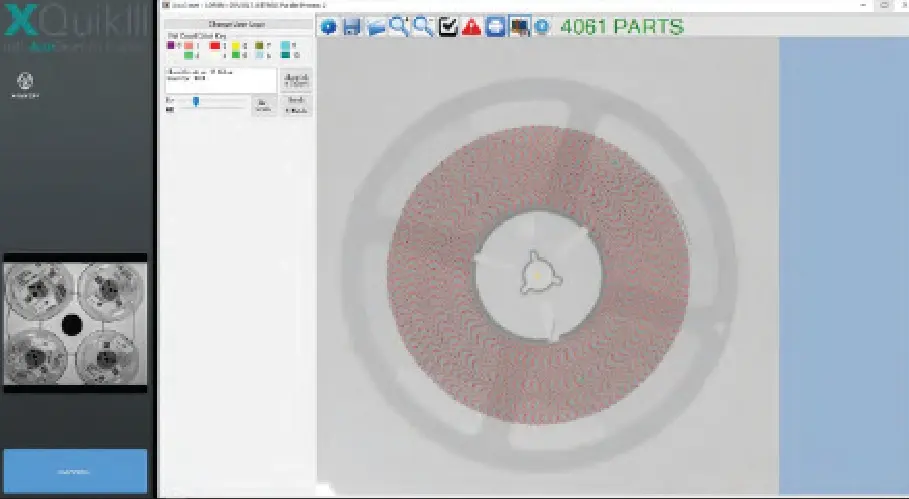Click the red warning triangle icon
909x499 pixels.
472,27
